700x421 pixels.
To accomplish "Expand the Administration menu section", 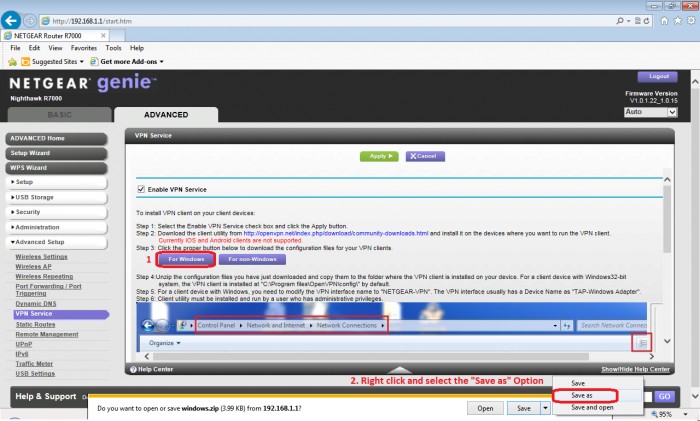I will pos(56,227).
